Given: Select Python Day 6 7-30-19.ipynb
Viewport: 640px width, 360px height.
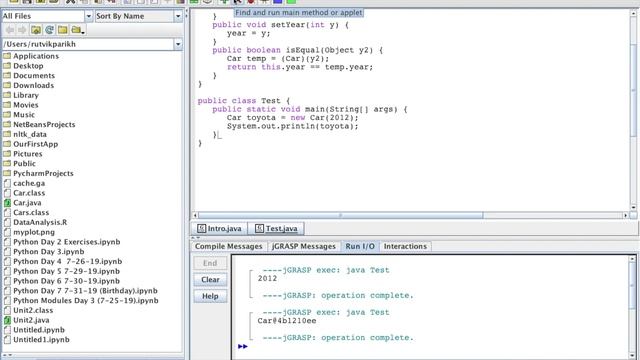Looking at the screenshot, I should point(67,281).
